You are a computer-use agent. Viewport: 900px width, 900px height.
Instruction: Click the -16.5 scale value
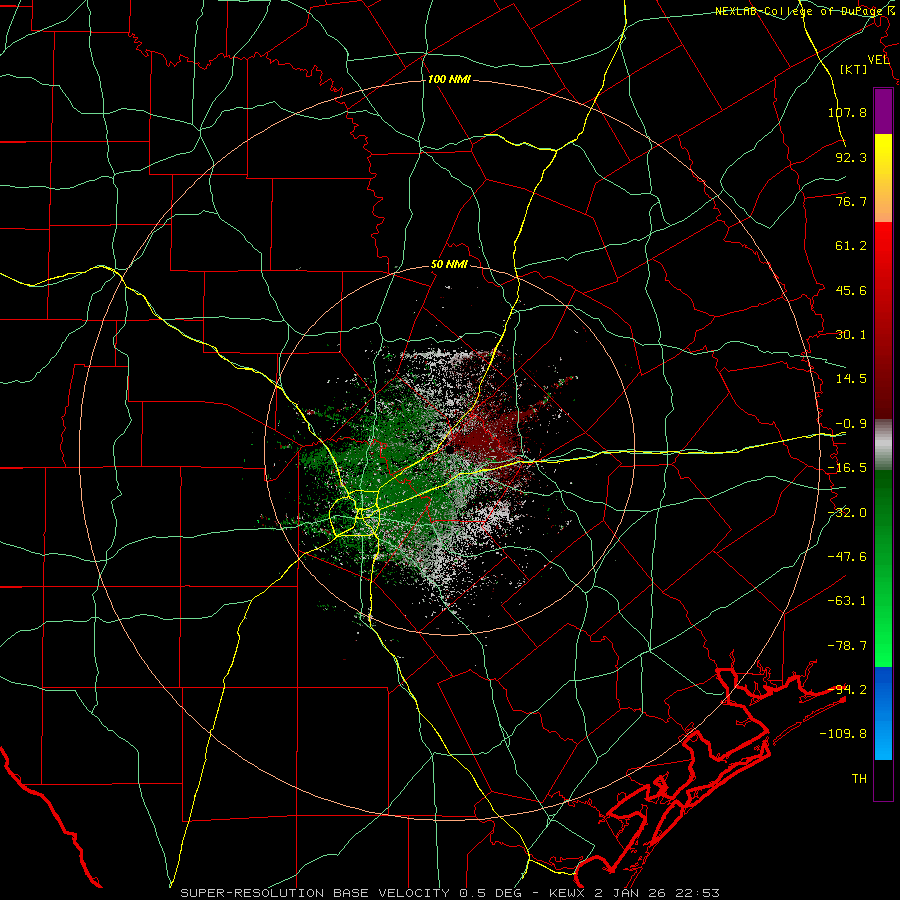point(847,468)
